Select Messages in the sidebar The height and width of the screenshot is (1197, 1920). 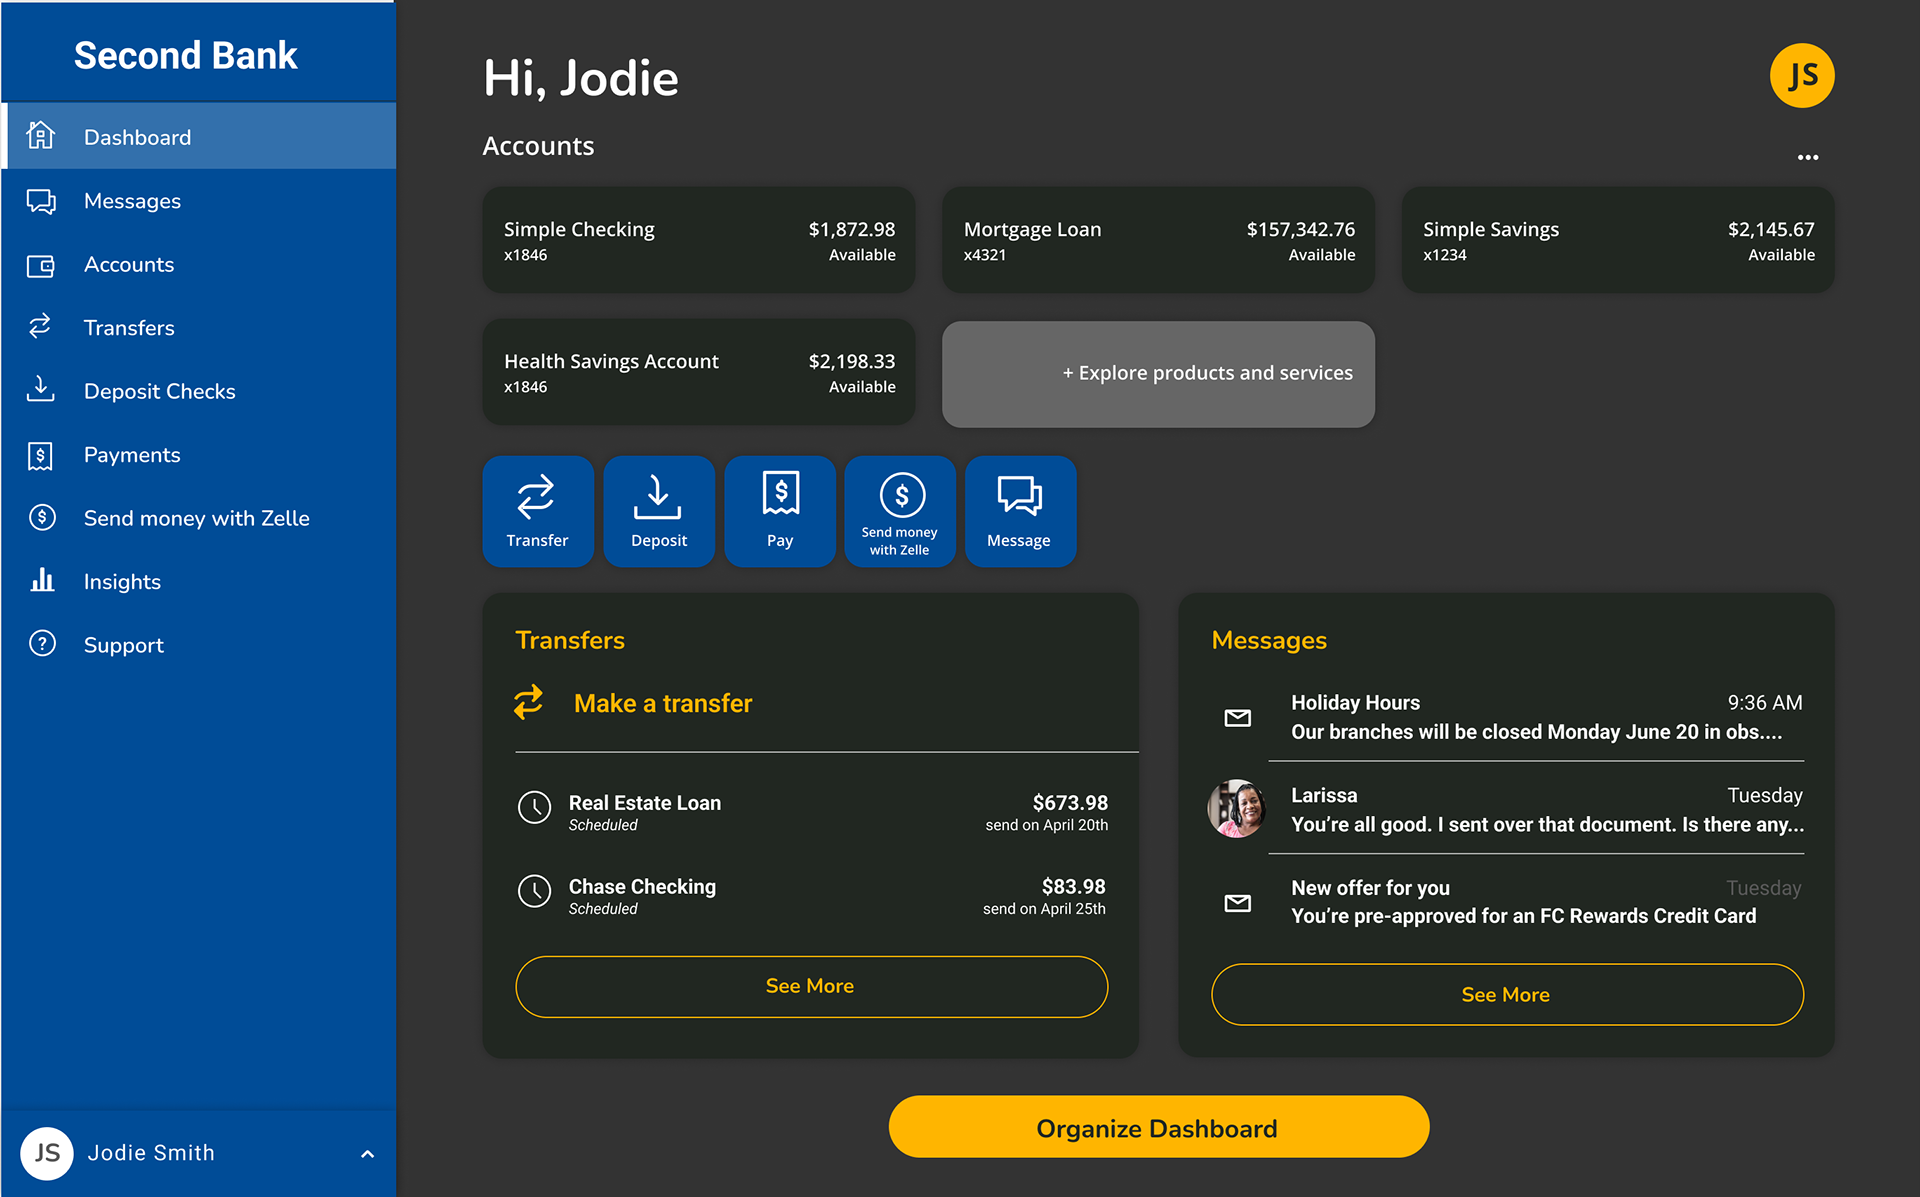tap(132, 201)
